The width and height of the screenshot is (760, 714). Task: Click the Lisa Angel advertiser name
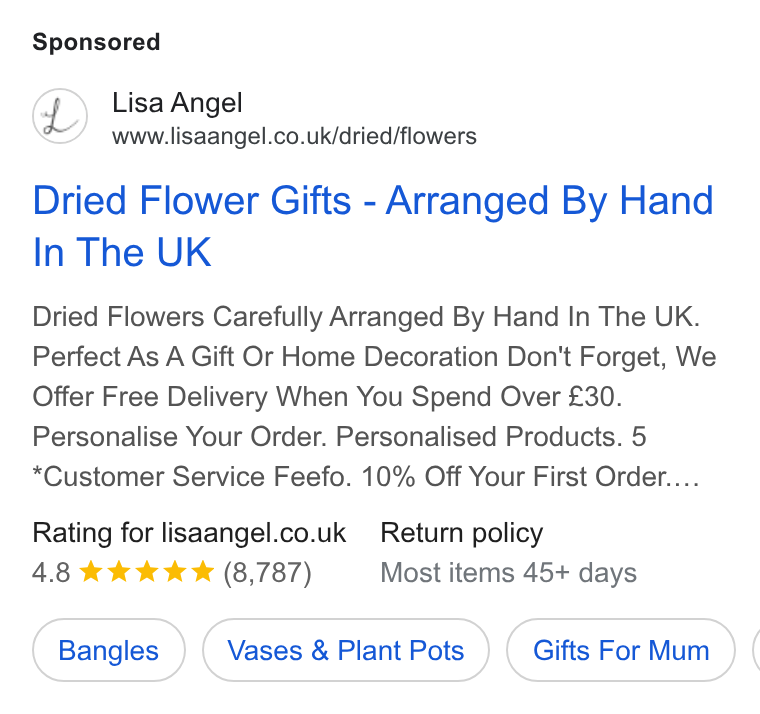coord(177,103)
